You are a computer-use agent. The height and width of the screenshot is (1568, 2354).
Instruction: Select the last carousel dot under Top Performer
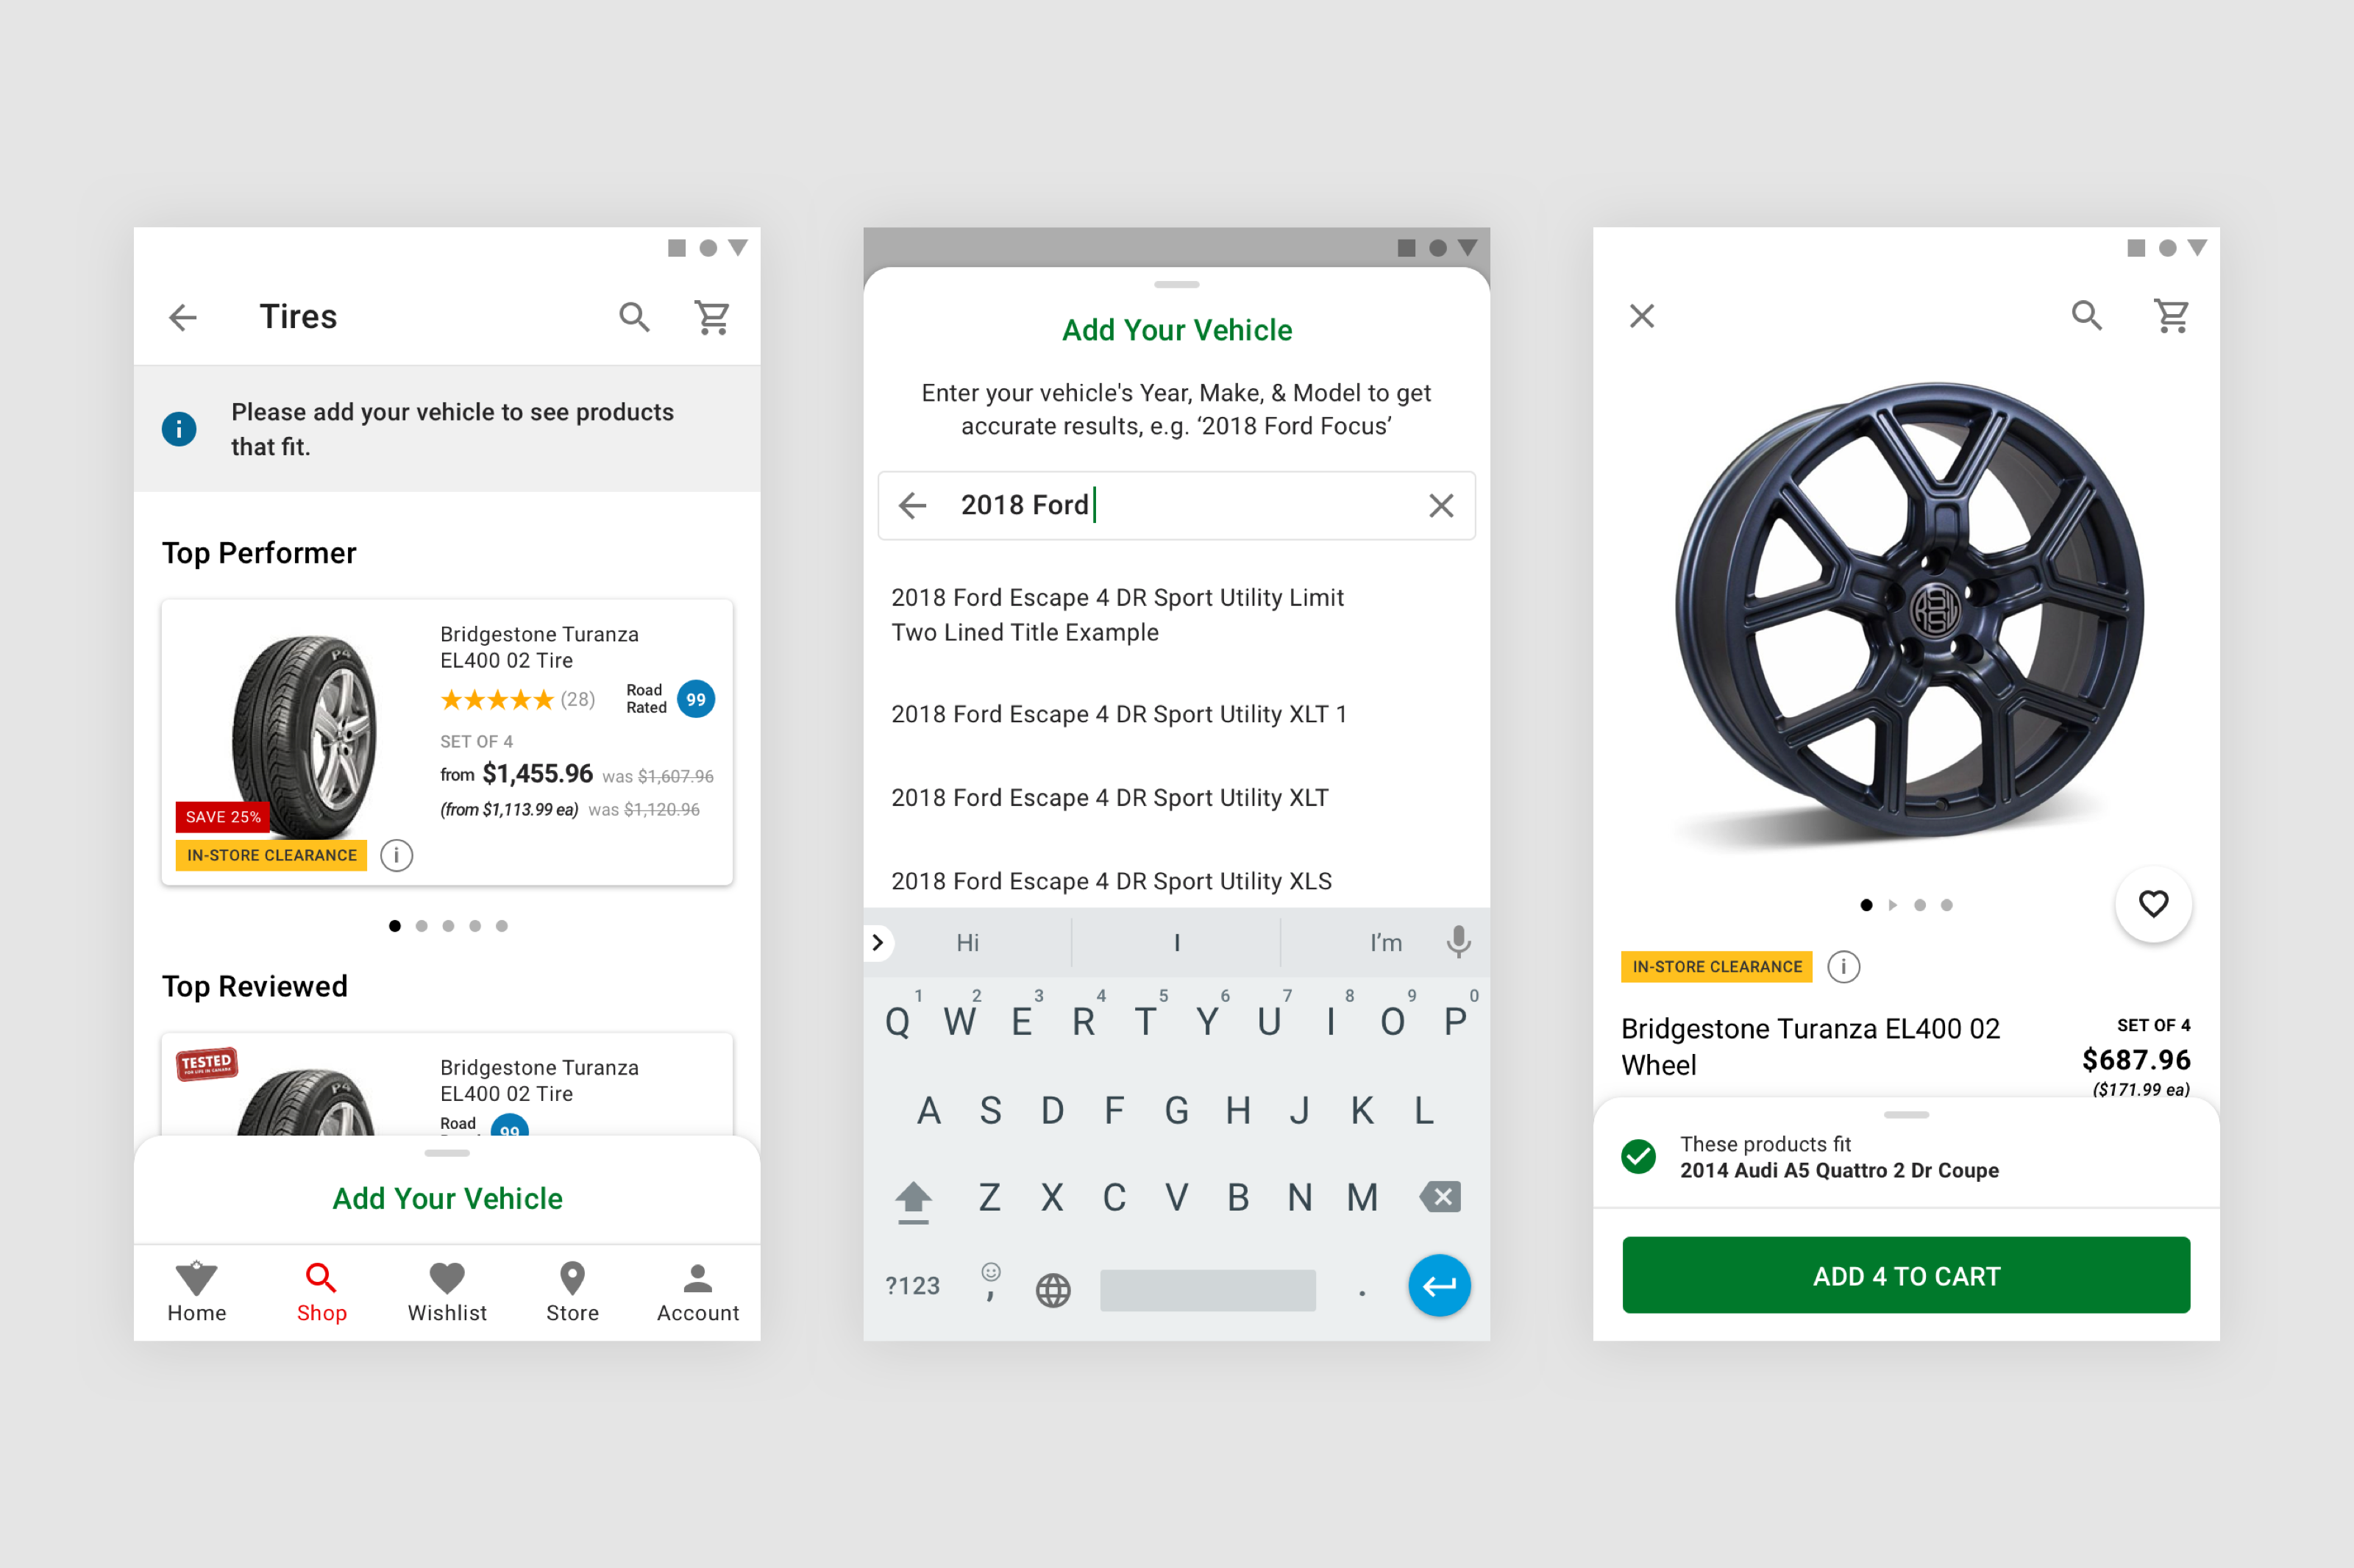pos(502,926)
